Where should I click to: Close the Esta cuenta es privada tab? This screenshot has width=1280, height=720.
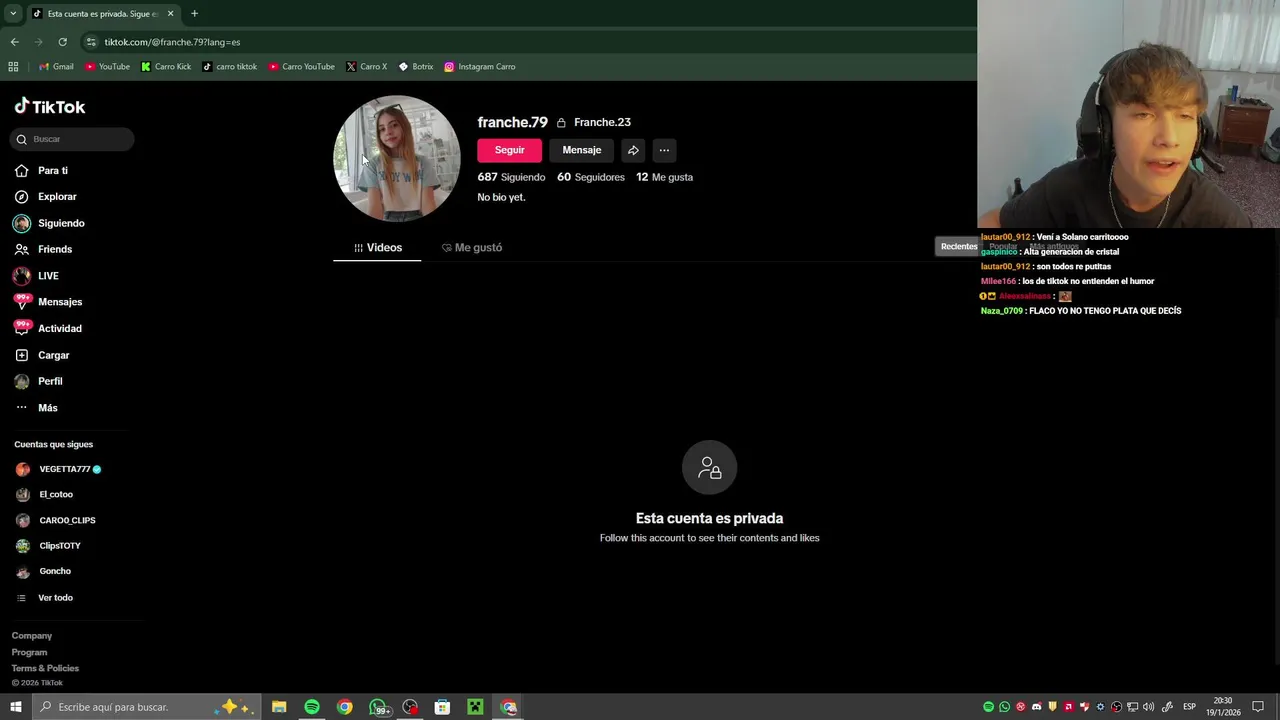point(170,14)
